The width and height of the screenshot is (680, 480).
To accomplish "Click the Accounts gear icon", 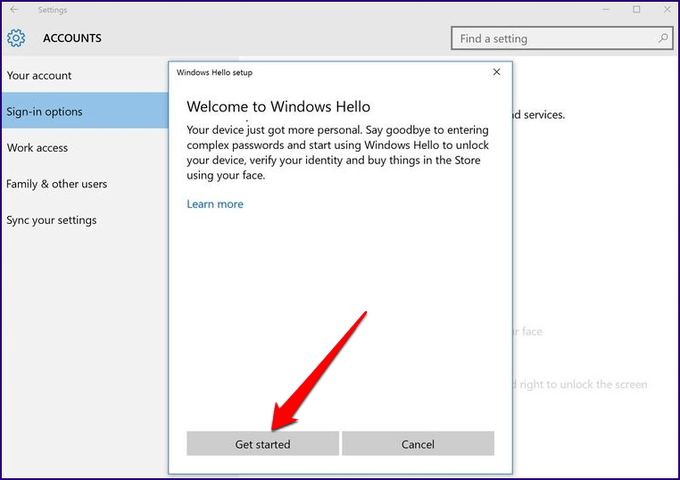I will pos(15,39).
